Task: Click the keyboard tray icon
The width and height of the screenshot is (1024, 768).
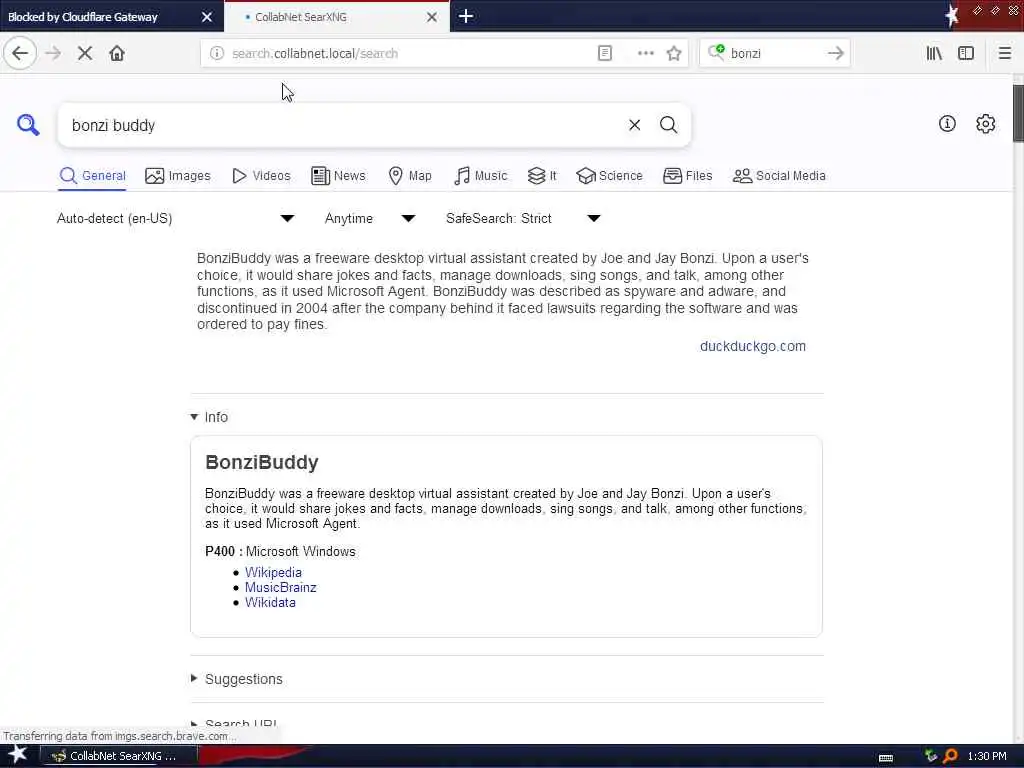Action: [886, 758]
